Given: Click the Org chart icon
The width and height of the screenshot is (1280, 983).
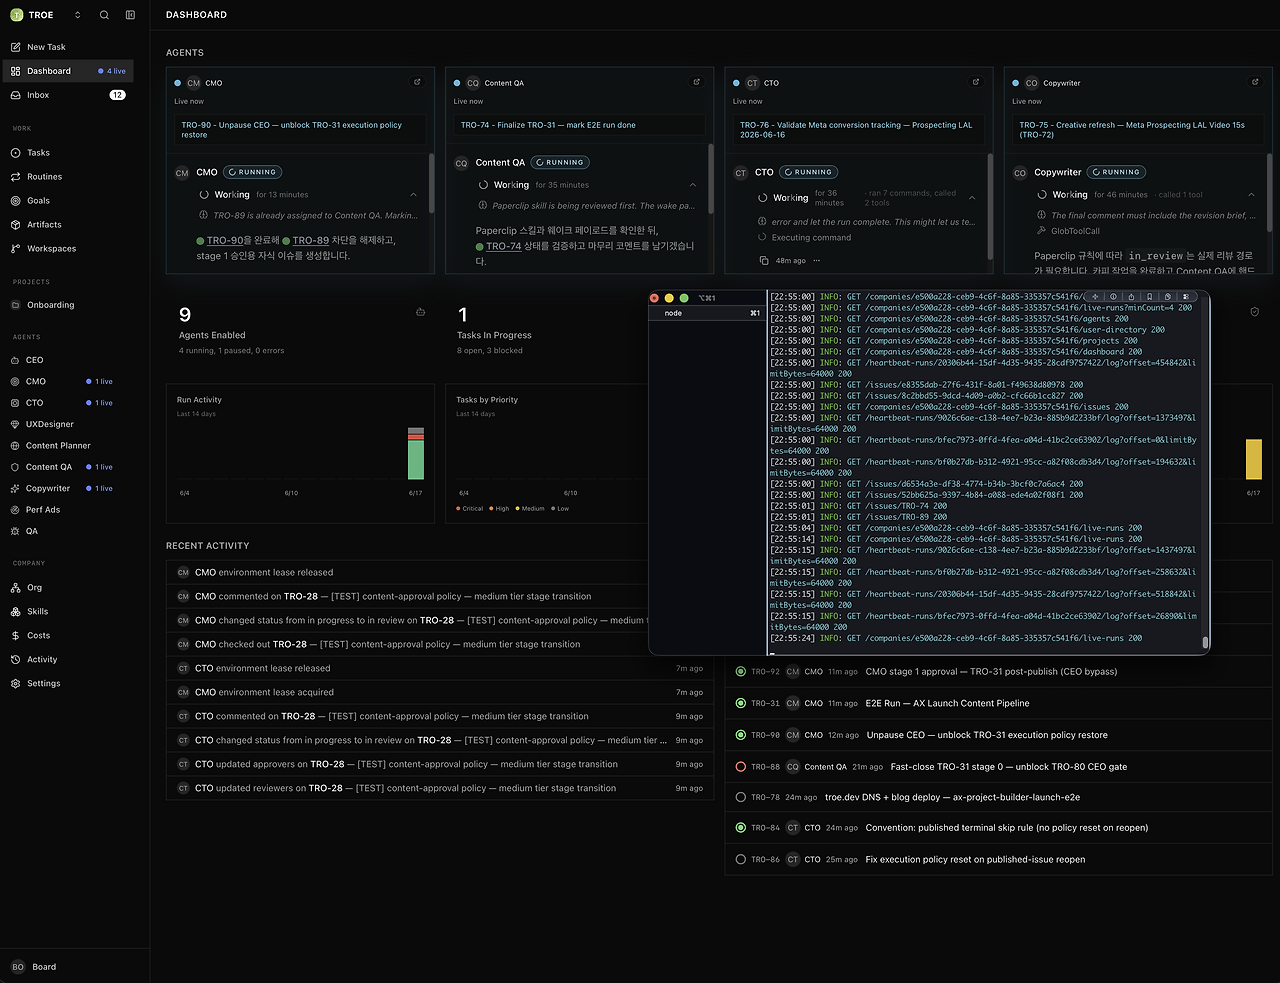Looking at the screenshot, I should tap(15, 588).
